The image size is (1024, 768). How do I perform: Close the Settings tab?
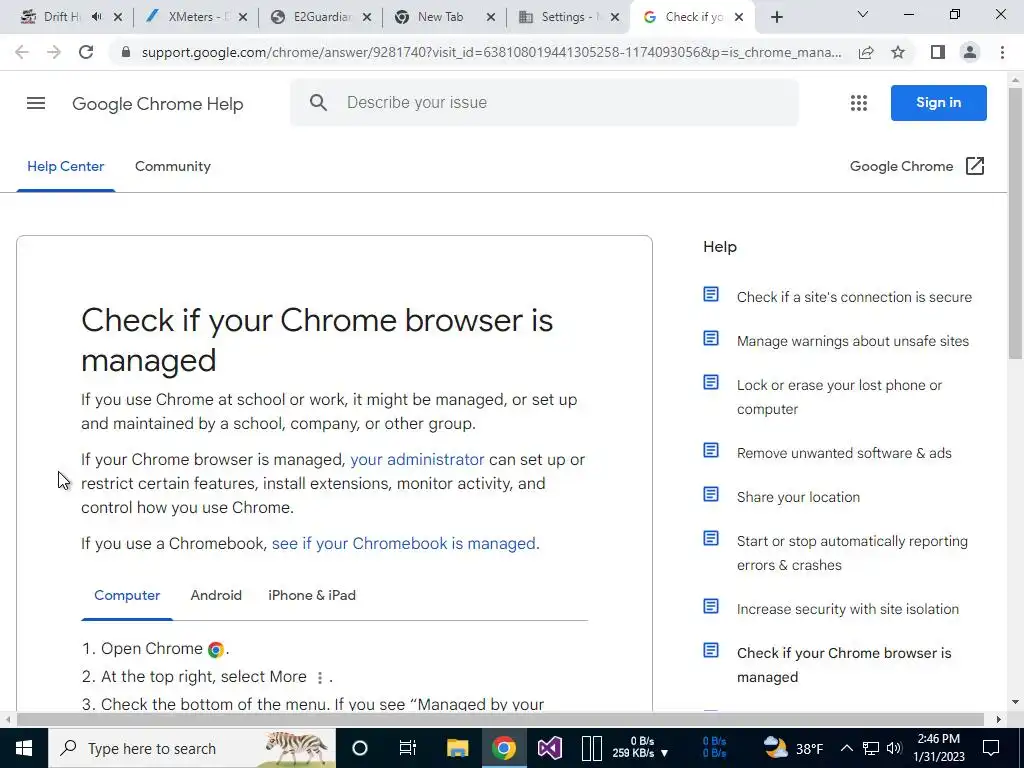click(615, 18)
